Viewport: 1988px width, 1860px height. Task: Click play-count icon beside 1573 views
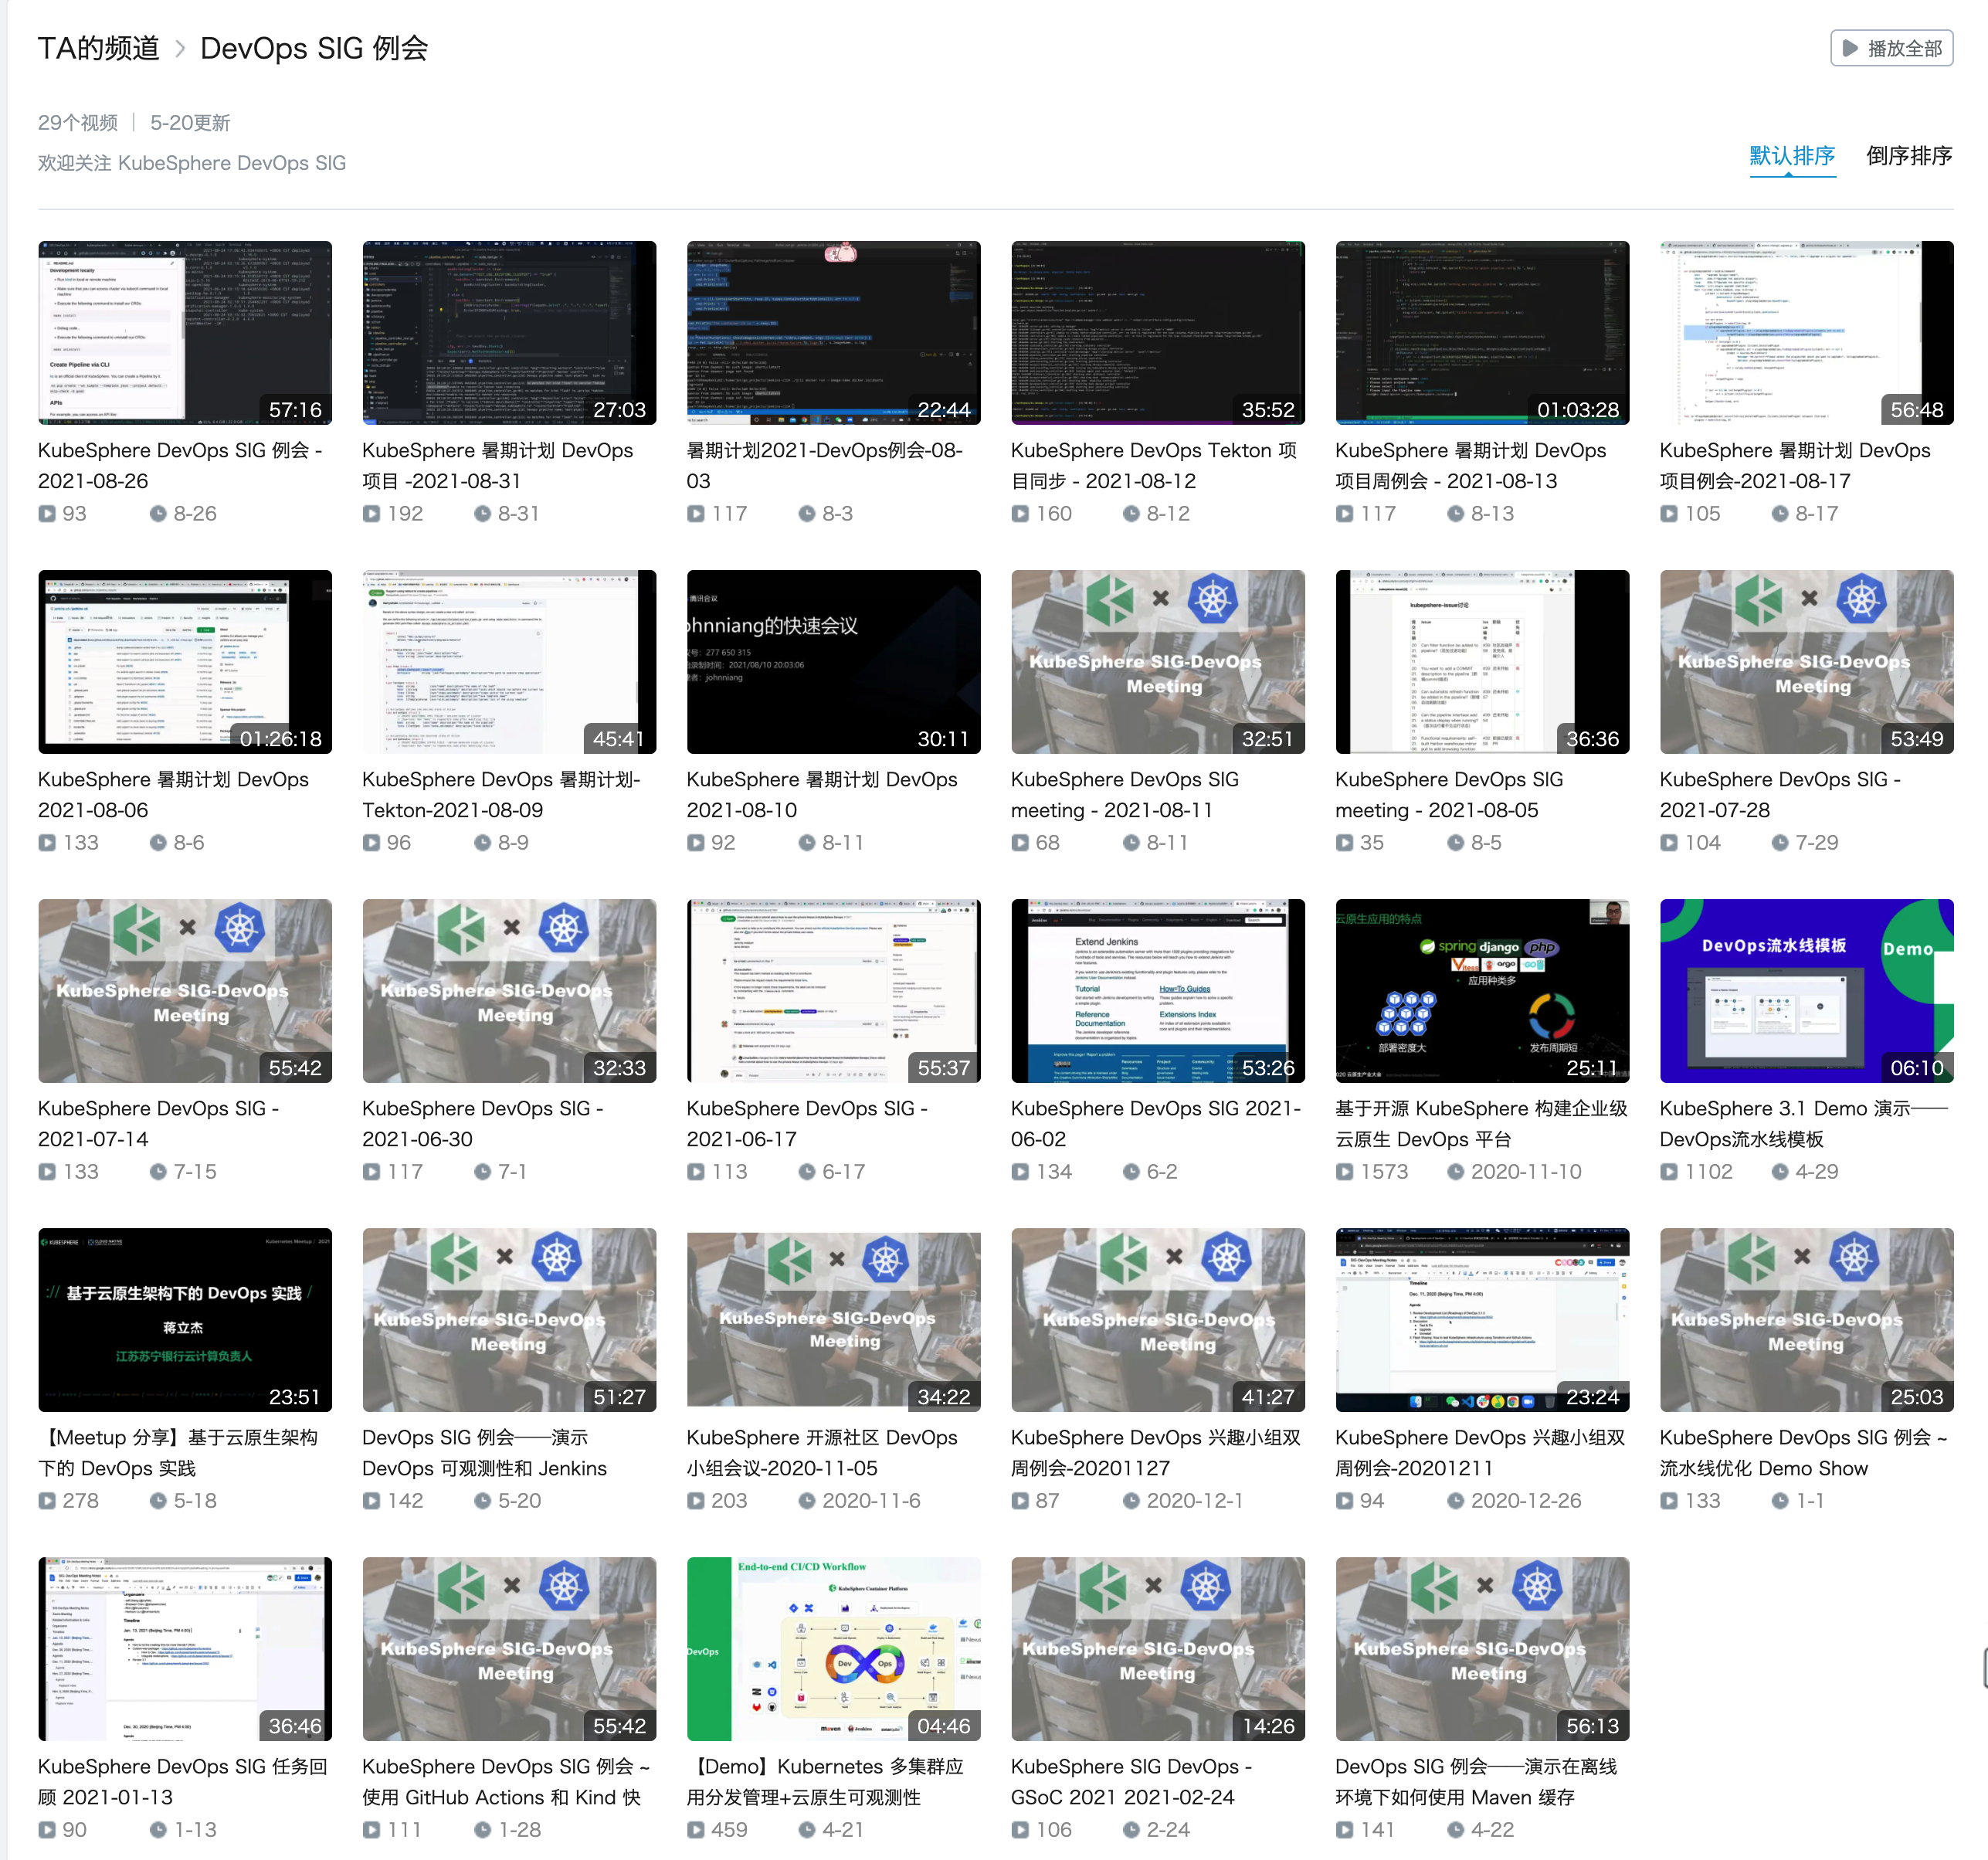click(x=1344, y=1171)
